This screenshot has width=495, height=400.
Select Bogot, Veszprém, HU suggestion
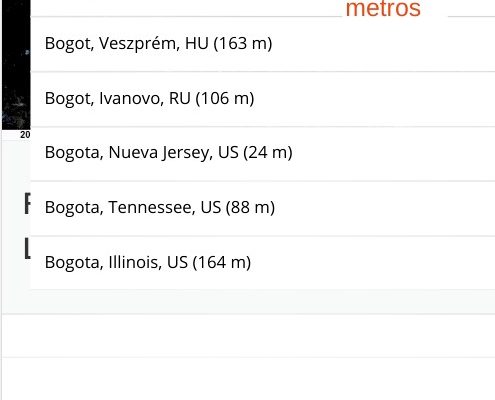tap(263, 44)
